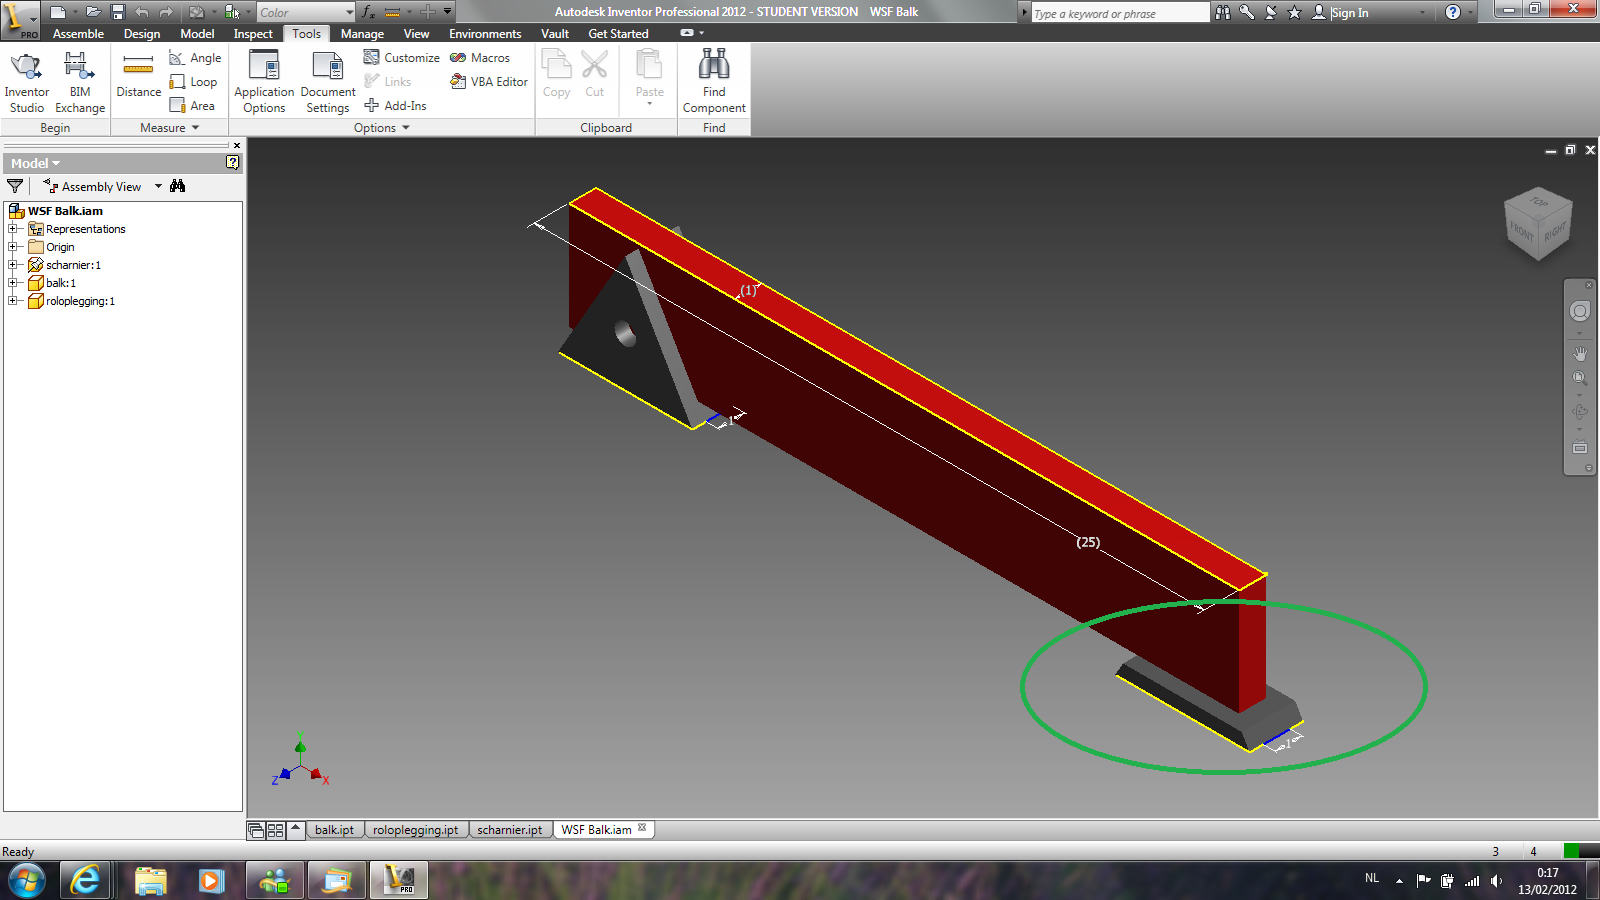Click the Communication Center satellite icon
This screenshot has width=1600, height=900.
[1271, 12]
